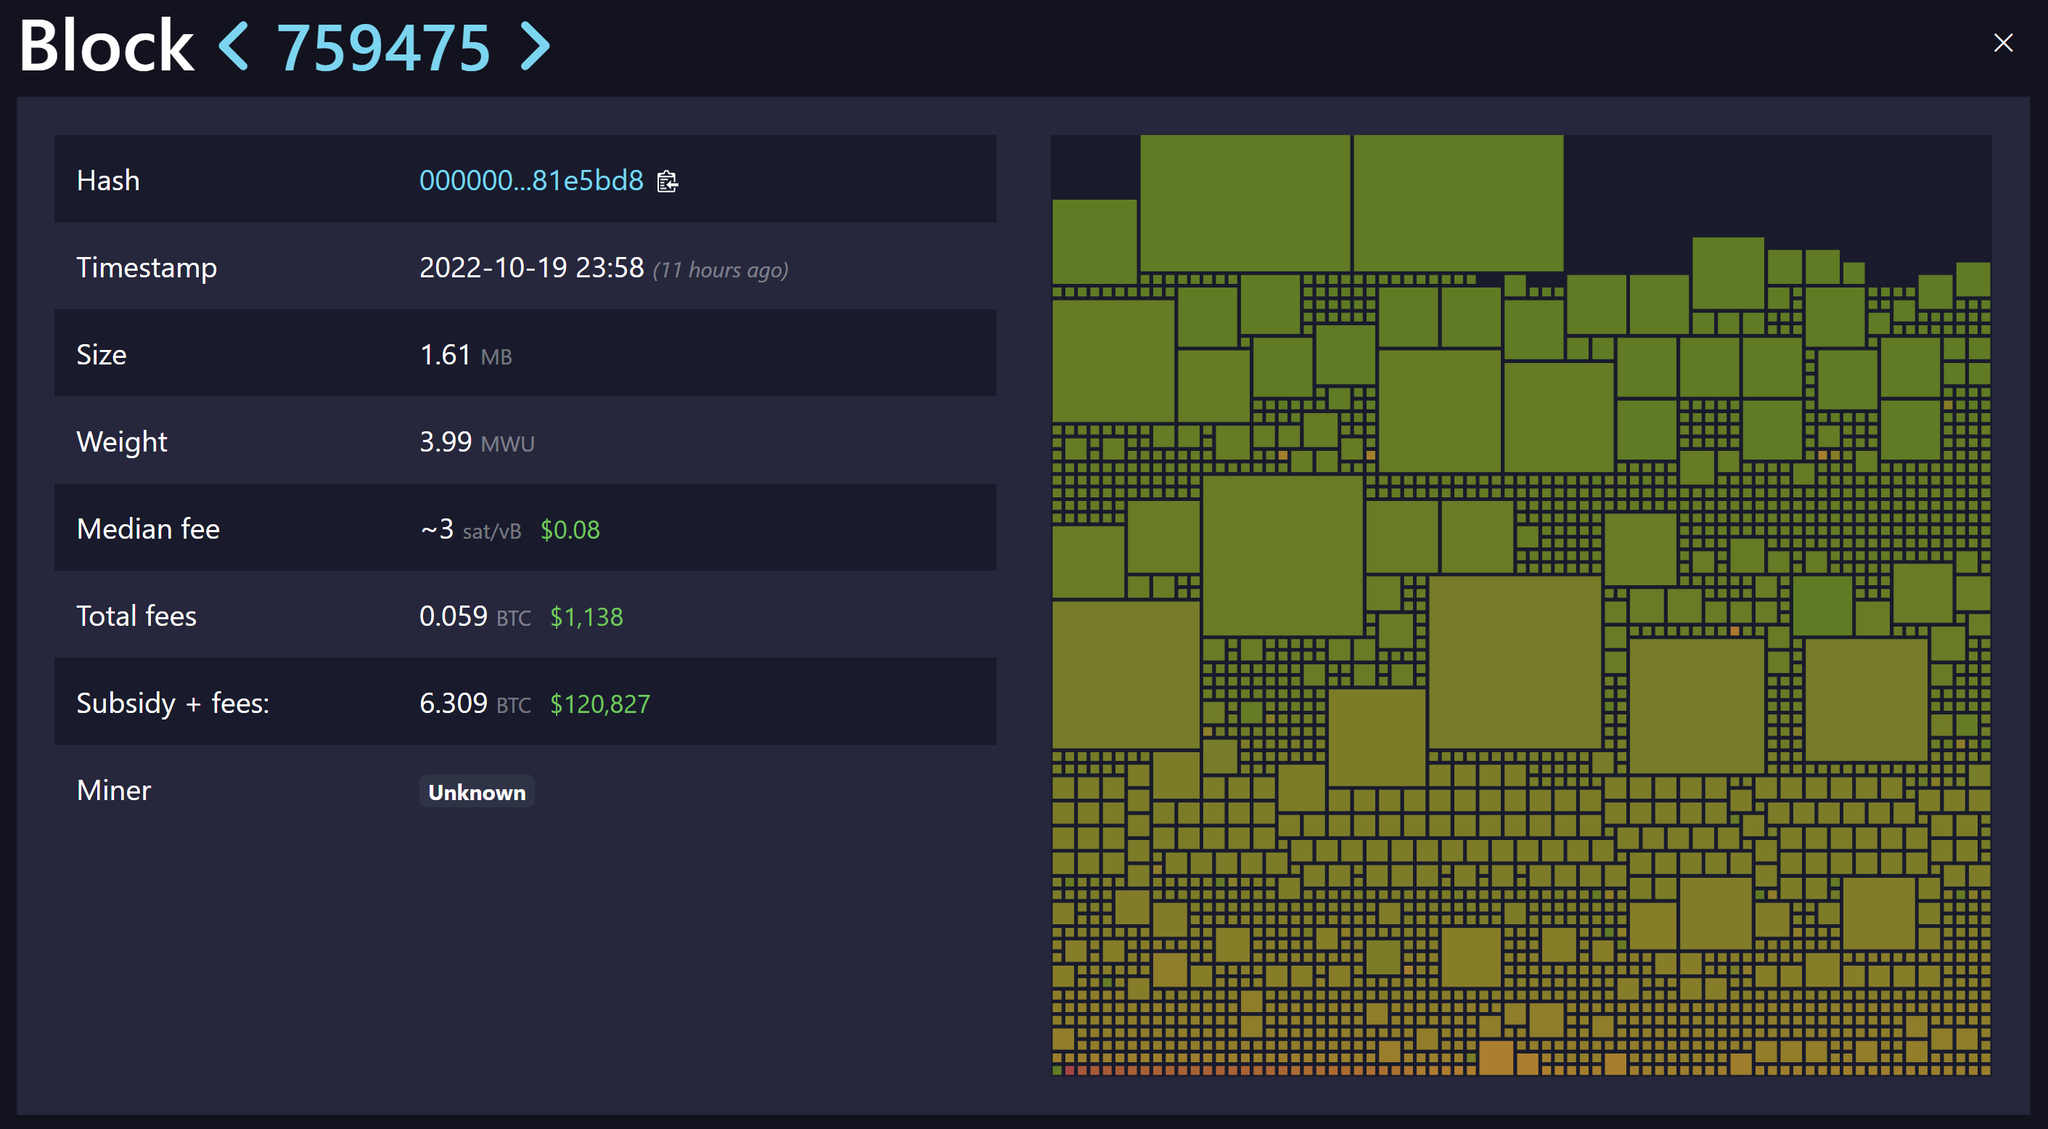Click the Median fee row label
The height and width of the screenshot is (1129, 2048).
point(148,529)
